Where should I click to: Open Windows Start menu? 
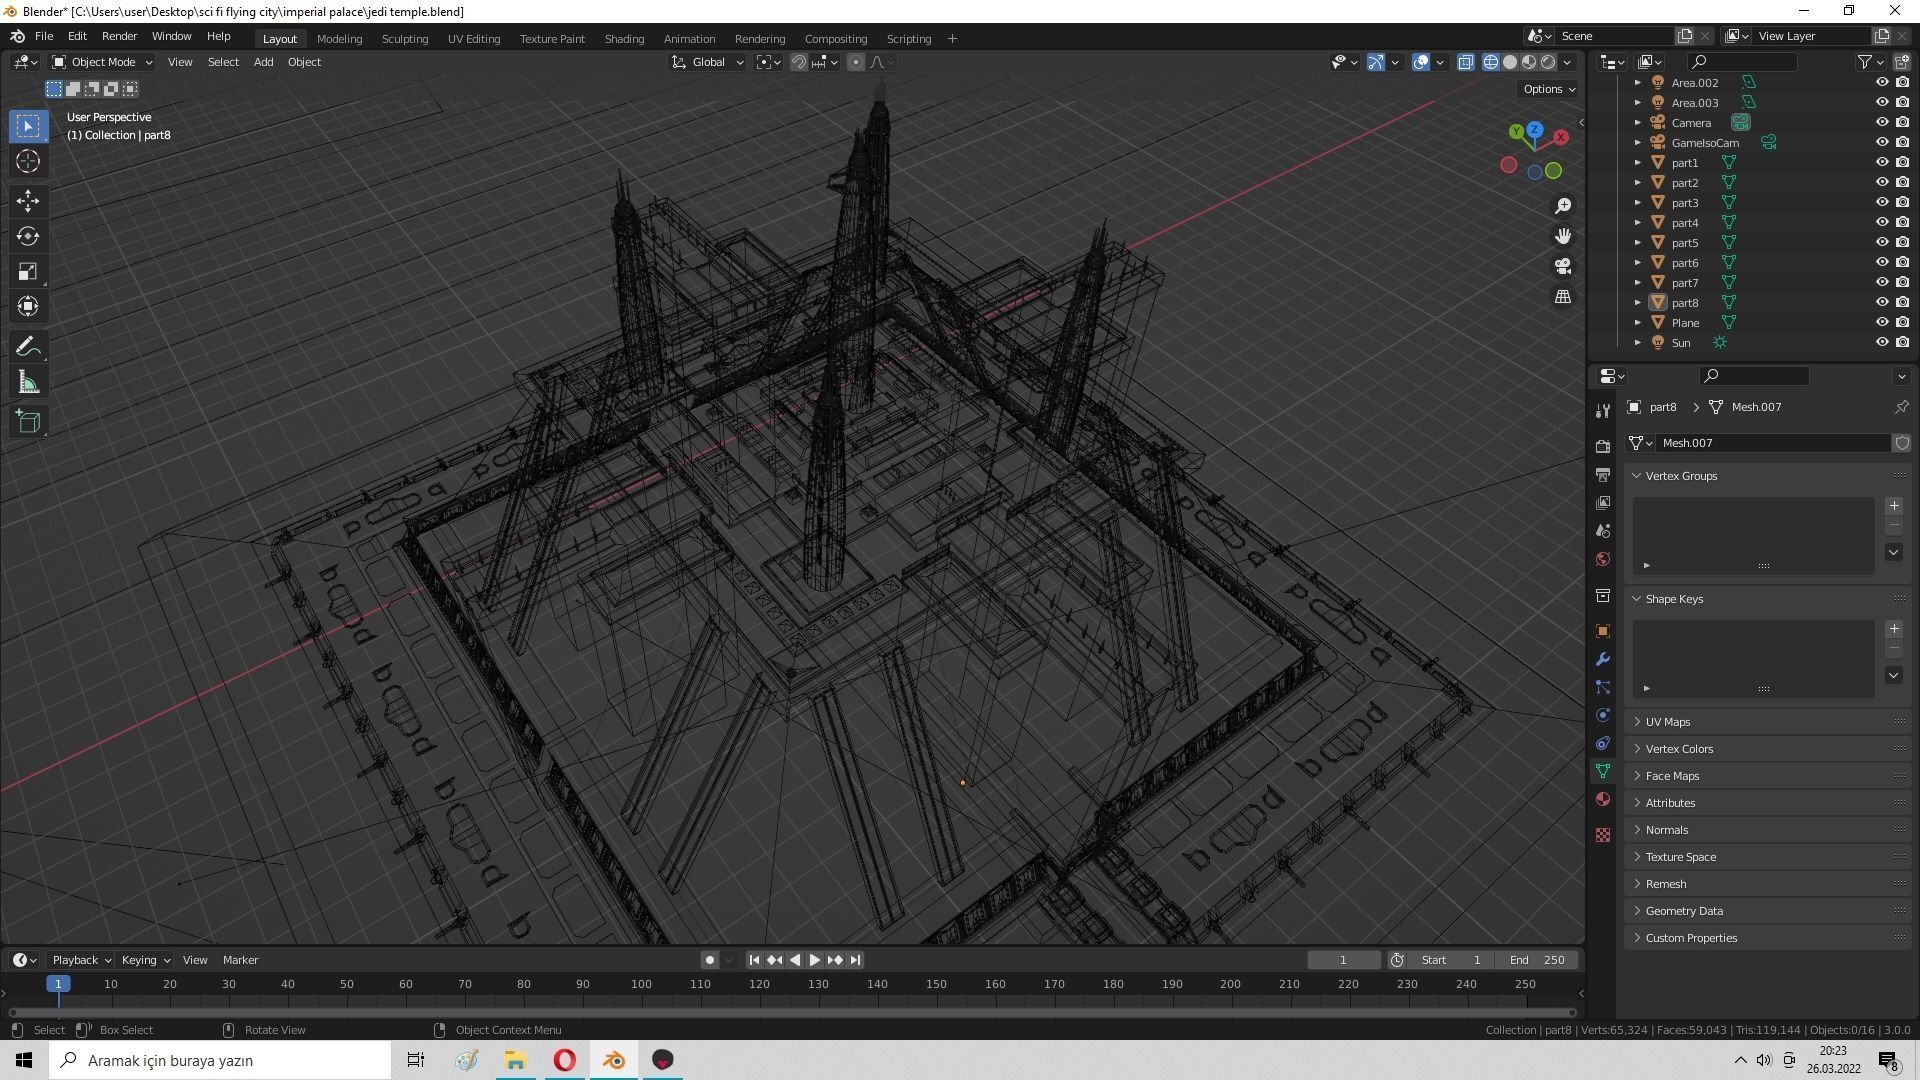pyautogui.click(x=24, y=1060)
